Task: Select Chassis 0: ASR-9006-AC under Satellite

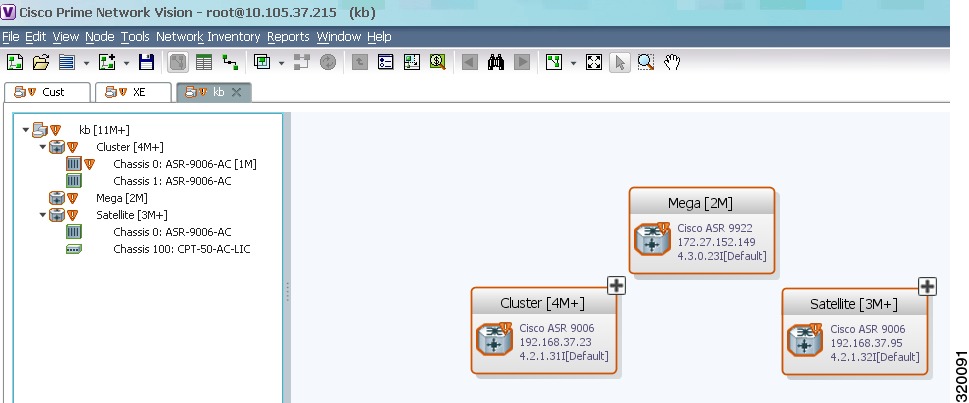Action: (x=172, y=232)
